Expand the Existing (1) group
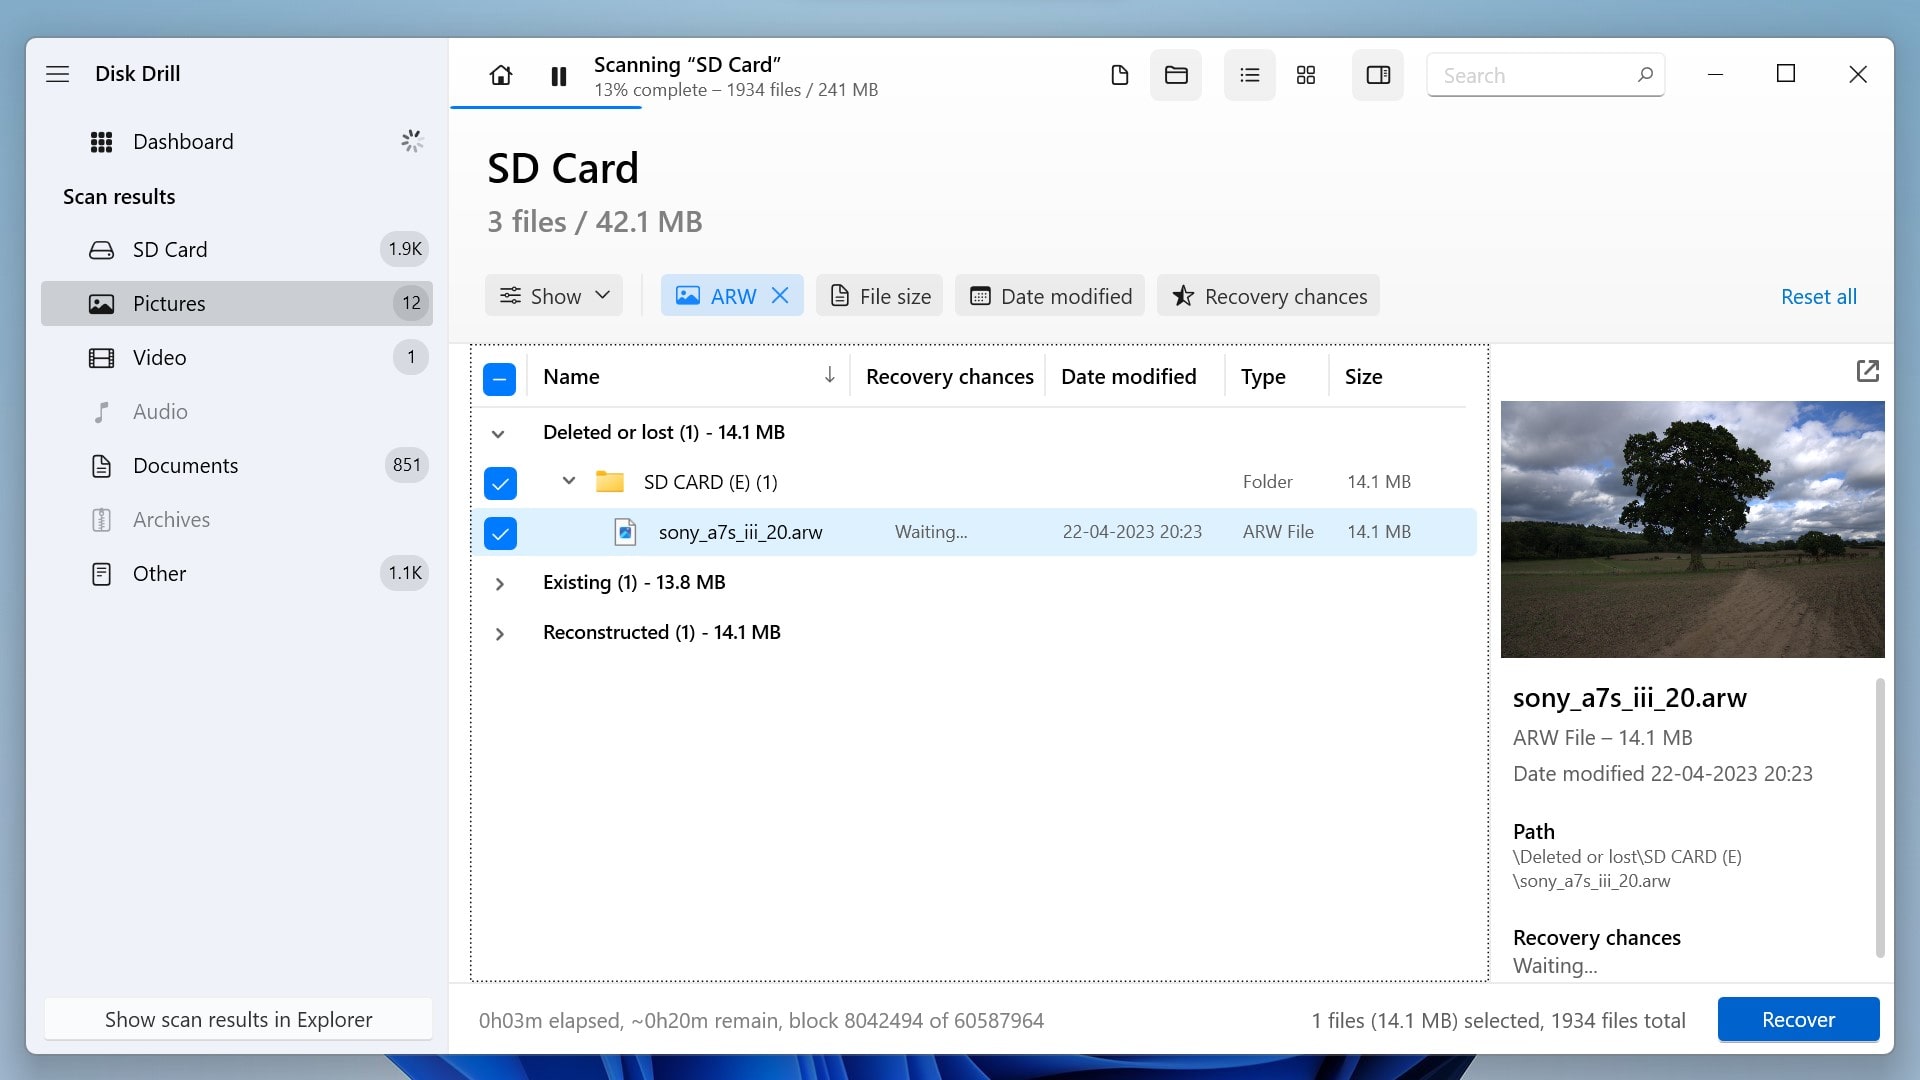 (x=500, y=584)
